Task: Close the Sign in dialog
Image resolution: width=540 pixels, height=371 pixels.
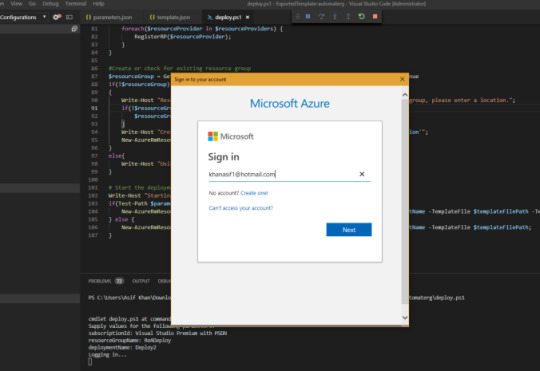Action: pos(402,79)
